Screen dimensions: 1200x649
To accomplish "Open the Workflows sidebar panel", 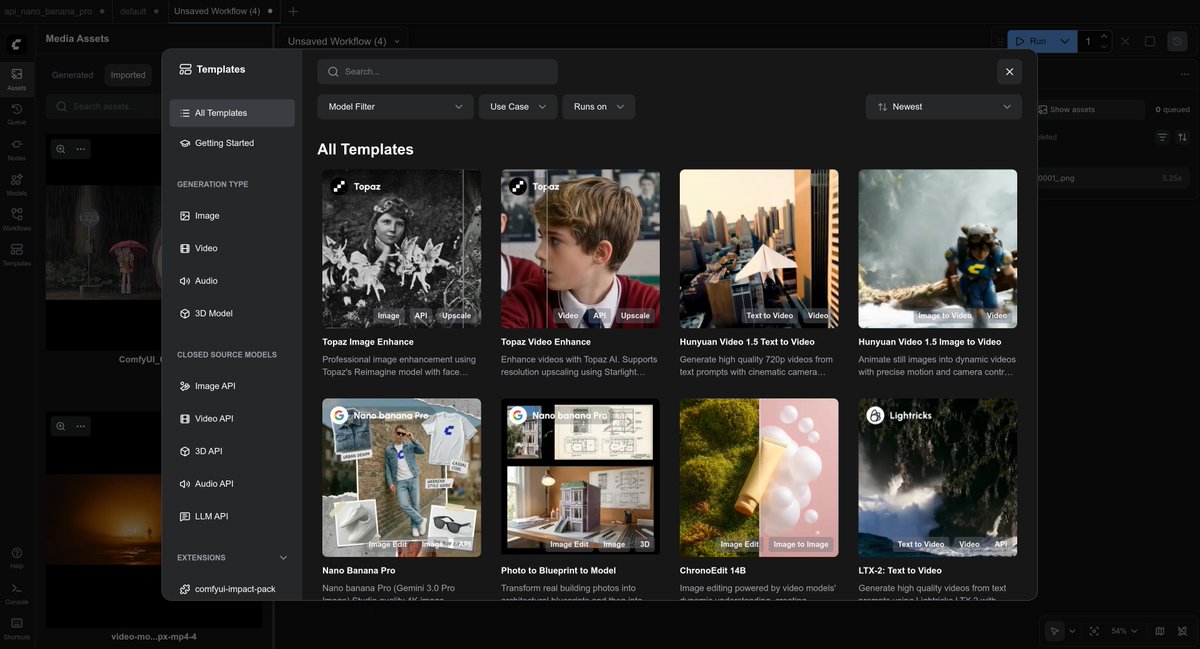I will [x=17, y=219].
